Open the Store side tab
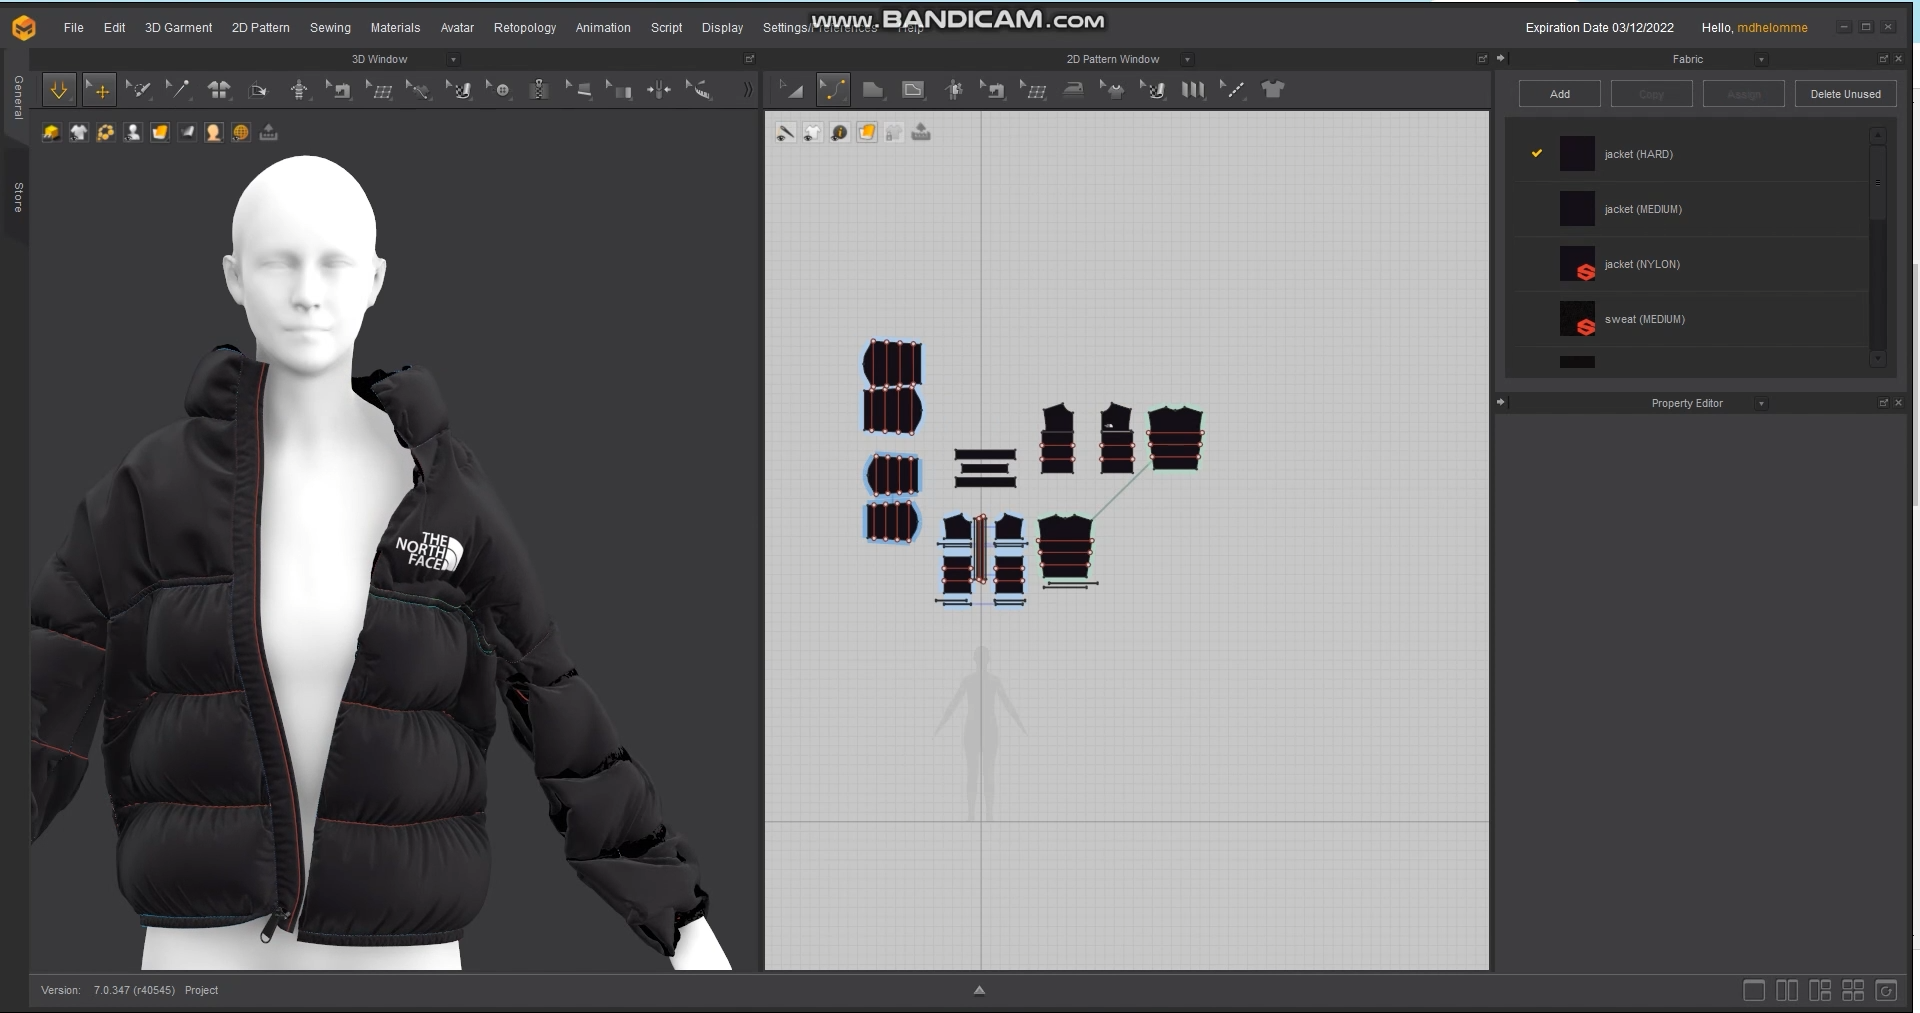This screenshot has width=1920, height=1013. (18, 197)
